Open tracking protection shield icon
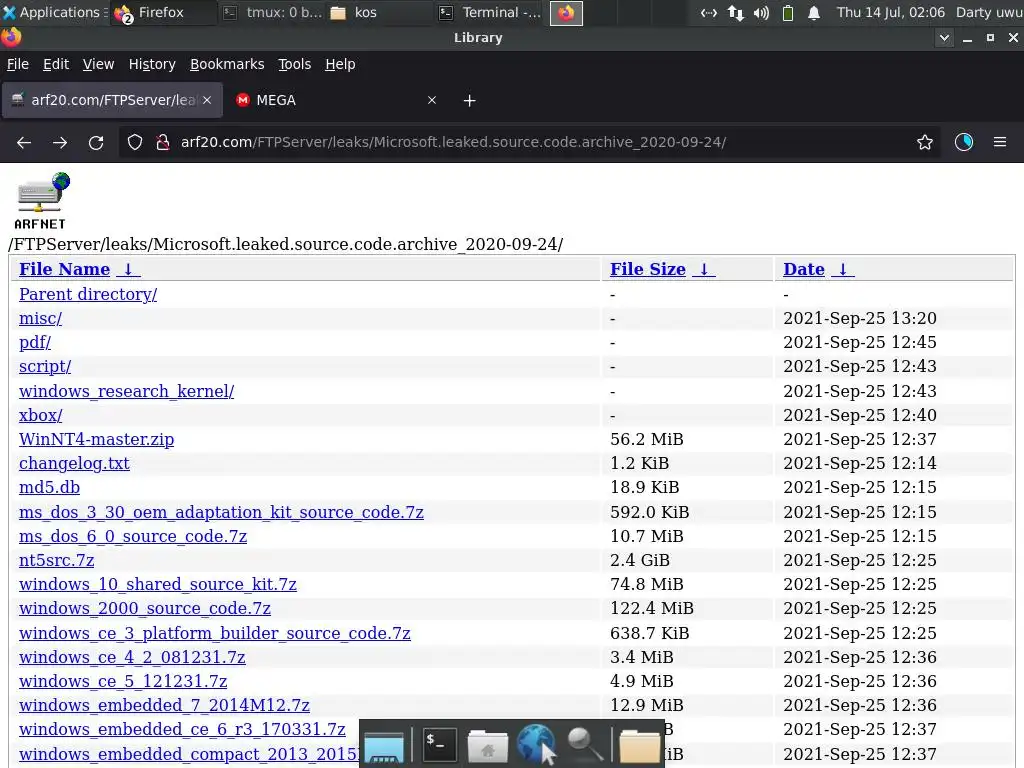Image resolution: width=1024 pixels, height=768 pixels. pyautogui.click(x=135, y=142)
